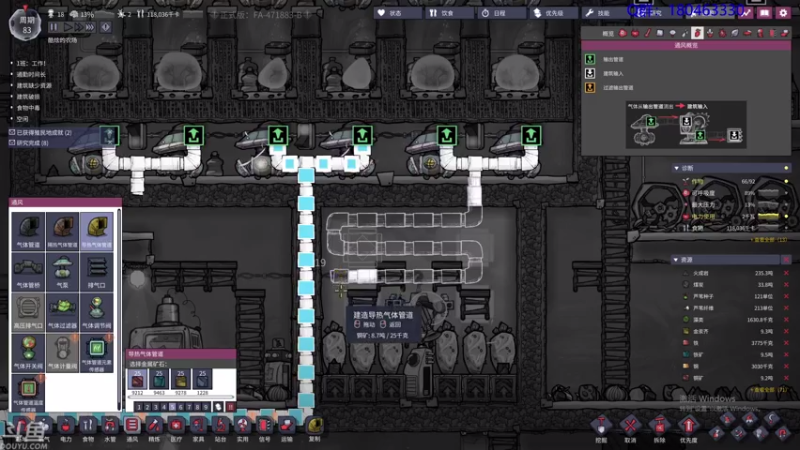Click the 挖掘 dig tool icon
800x450 pixels.
[x=602, y=428]
